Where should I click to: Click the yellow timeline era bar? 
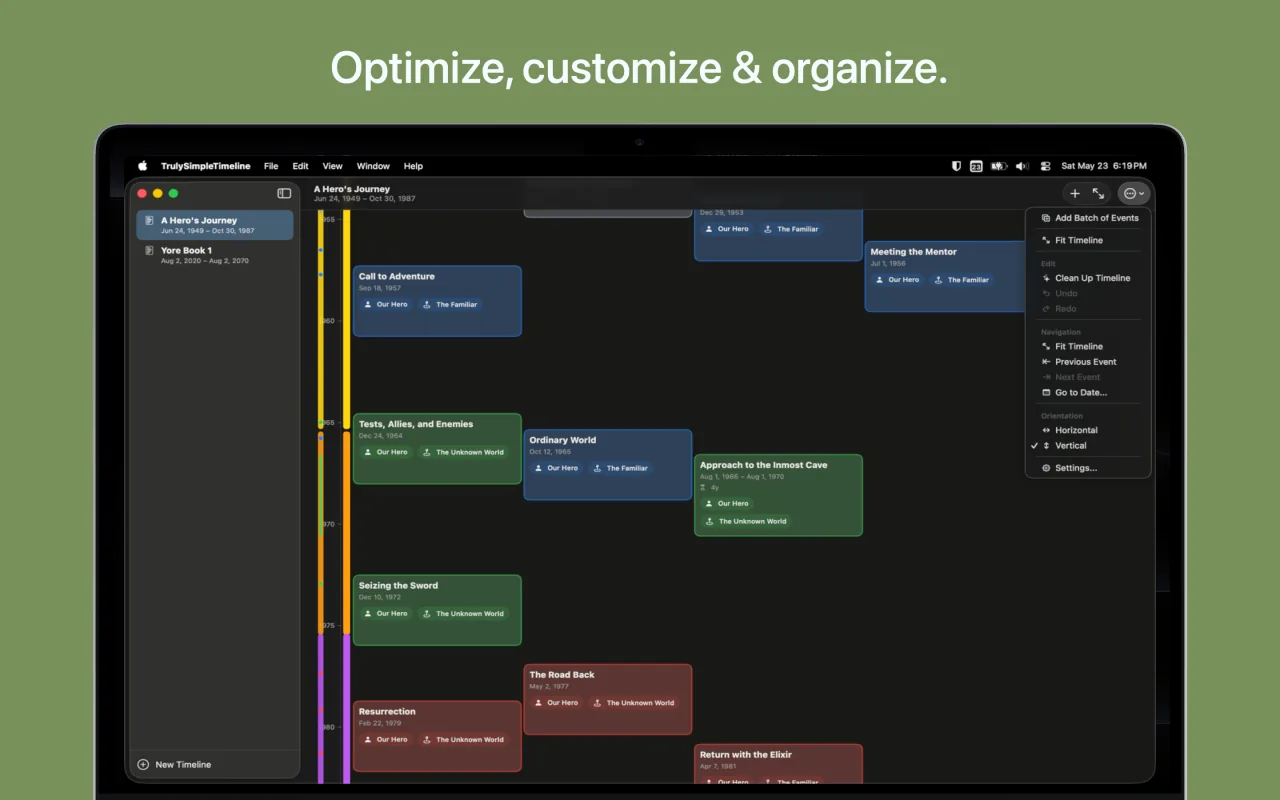tap(346, 320)
